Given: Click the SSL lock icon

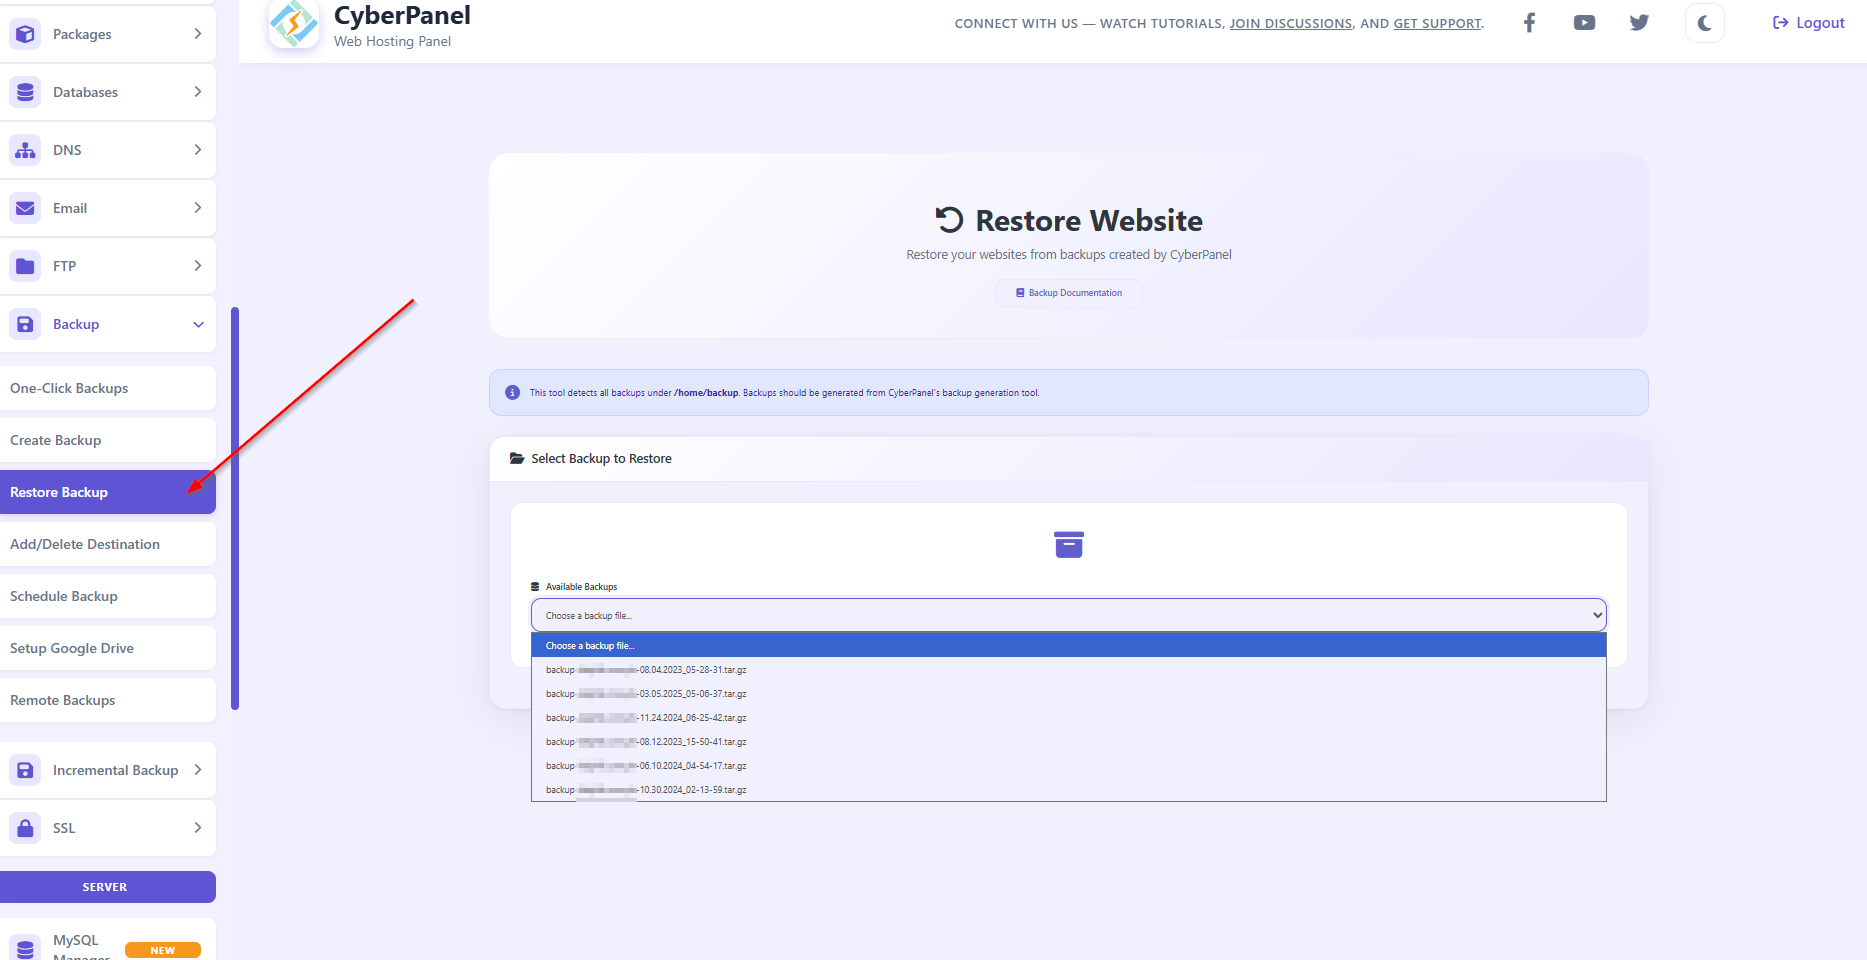Looking at the screenshot, I should [x=26, y=828].
